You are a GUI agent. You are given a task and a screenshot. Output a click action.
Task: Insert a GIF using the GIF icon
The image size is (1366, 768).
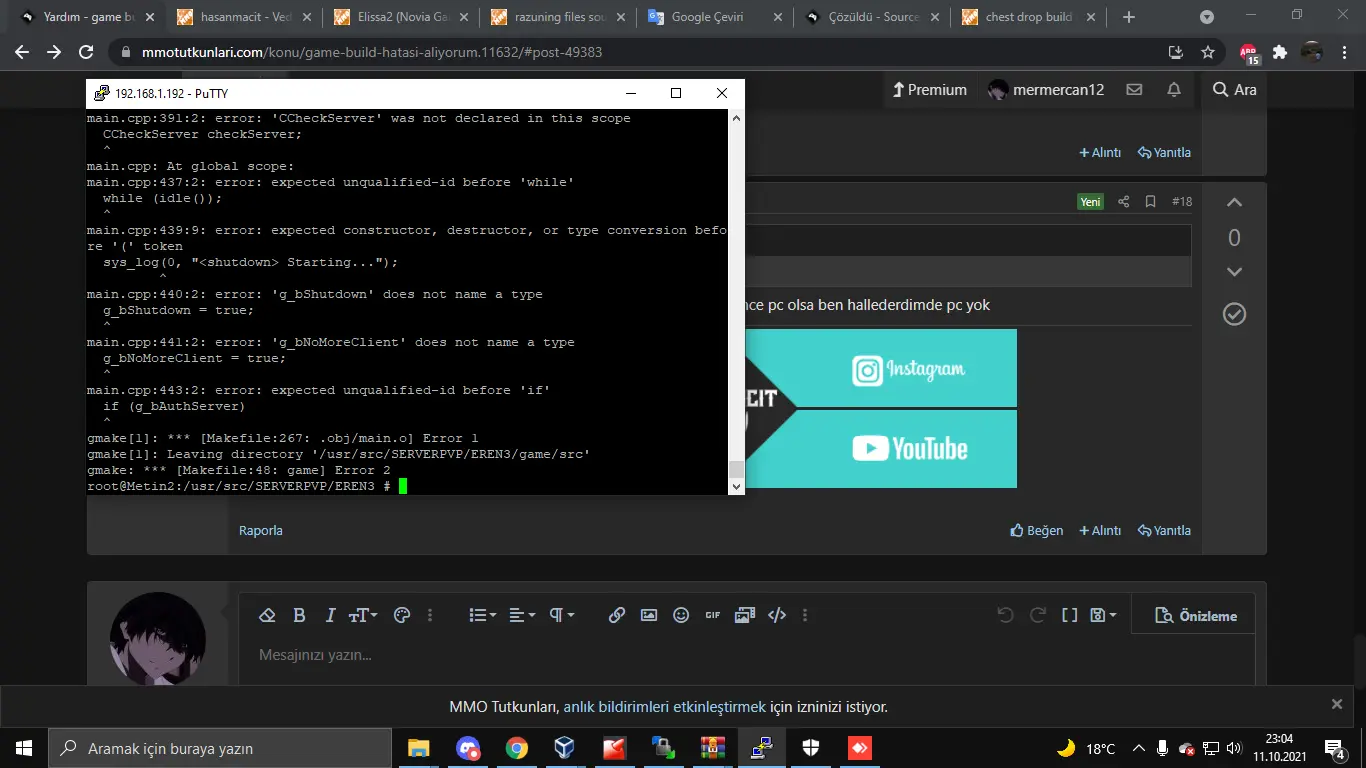tap(712, 615)
